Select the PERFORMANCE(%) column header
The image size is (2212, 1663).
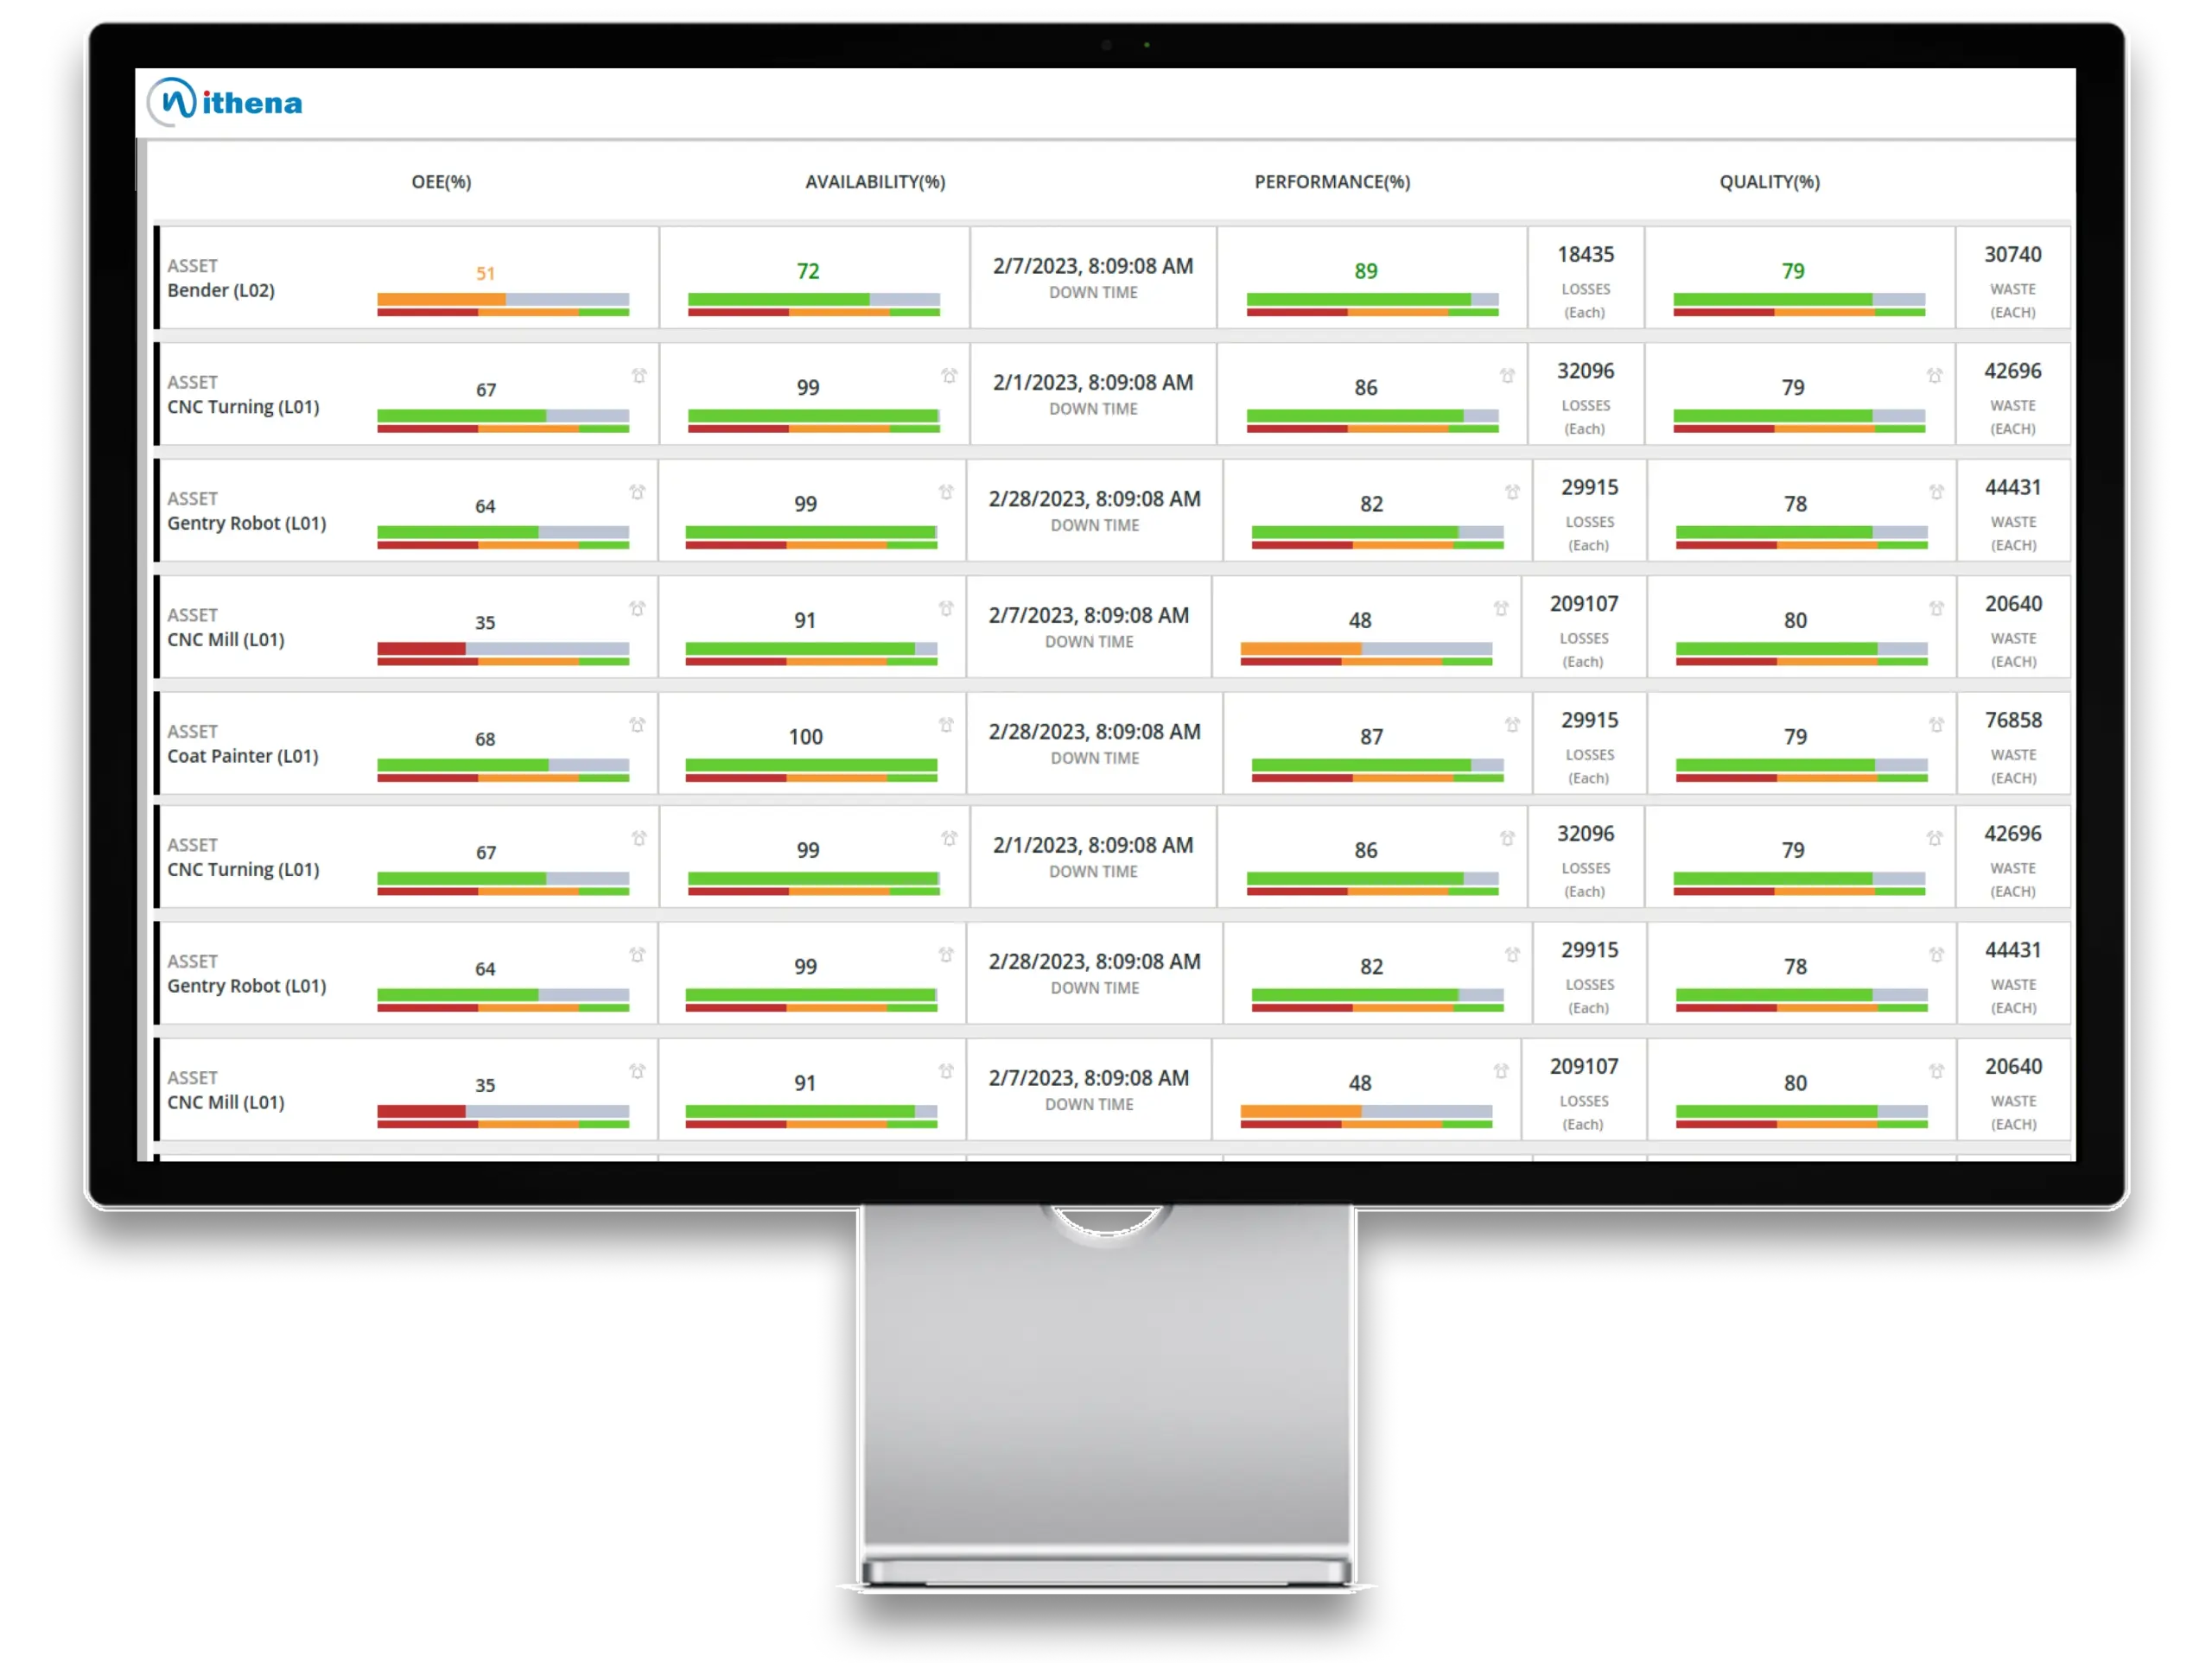[1332, 182]
